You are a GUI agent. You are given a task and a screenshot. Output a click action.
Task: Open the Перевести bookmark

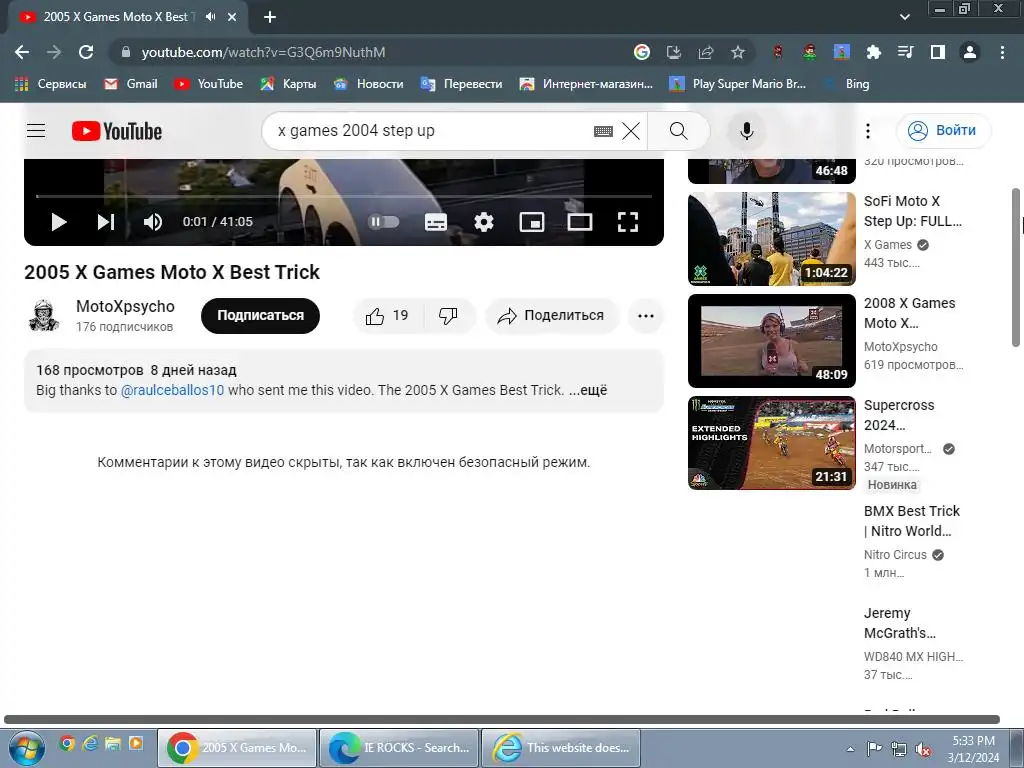pyautogui.click(x=462, y=84)
